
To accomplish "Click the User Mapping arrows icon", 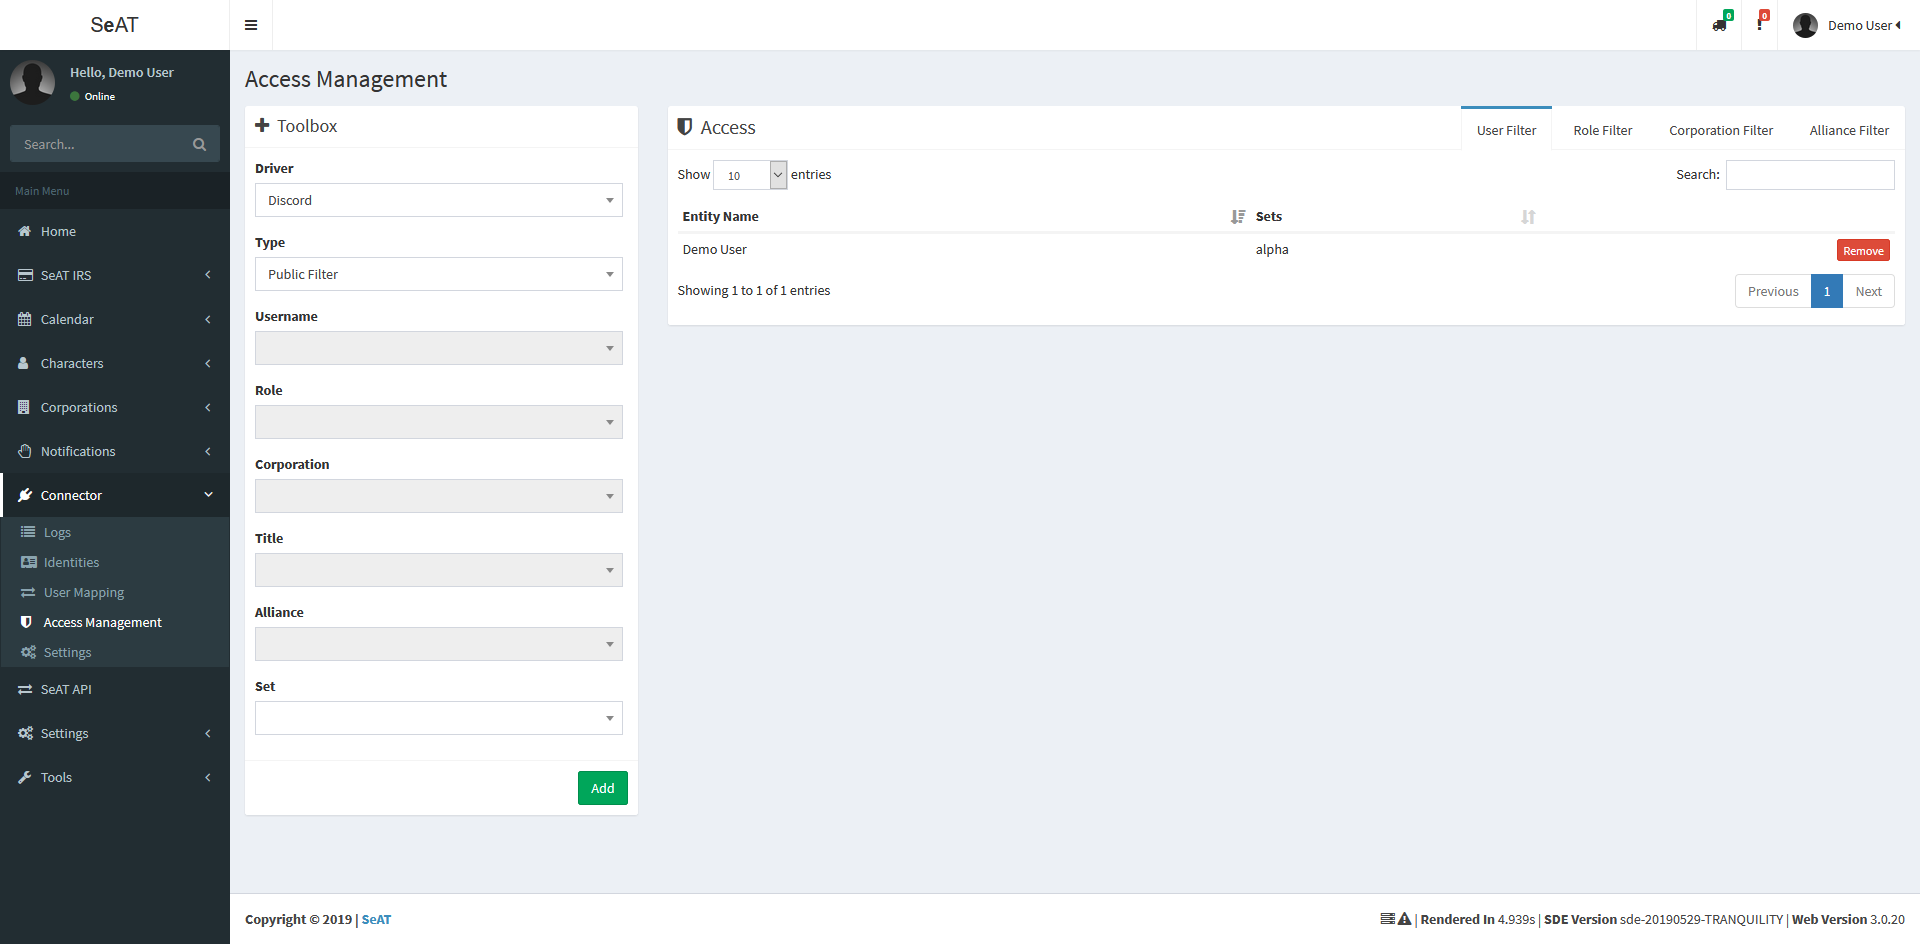I will pos(28,592).
